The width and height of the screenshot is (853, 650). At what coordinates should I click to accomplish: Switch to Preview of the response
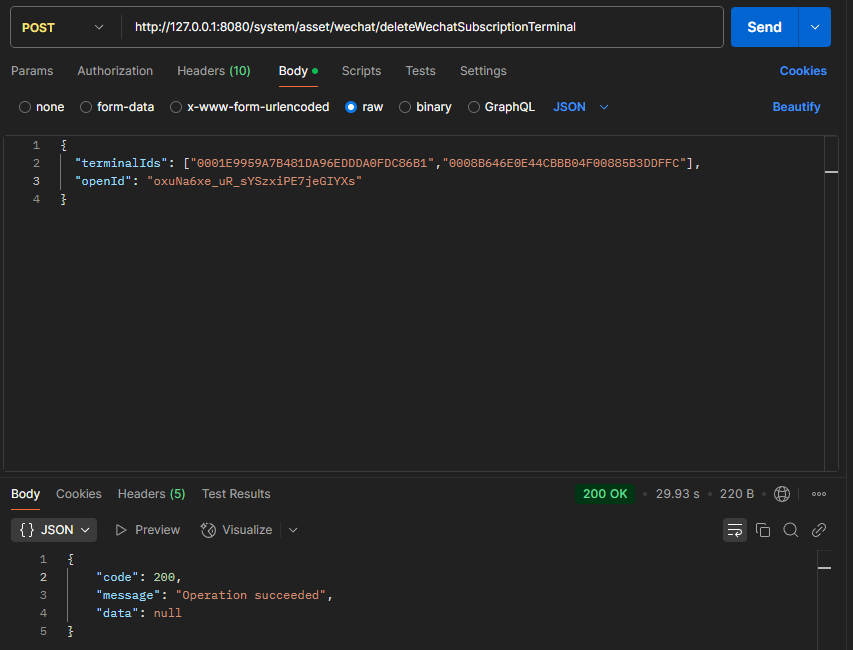click(x=148, y=530)
